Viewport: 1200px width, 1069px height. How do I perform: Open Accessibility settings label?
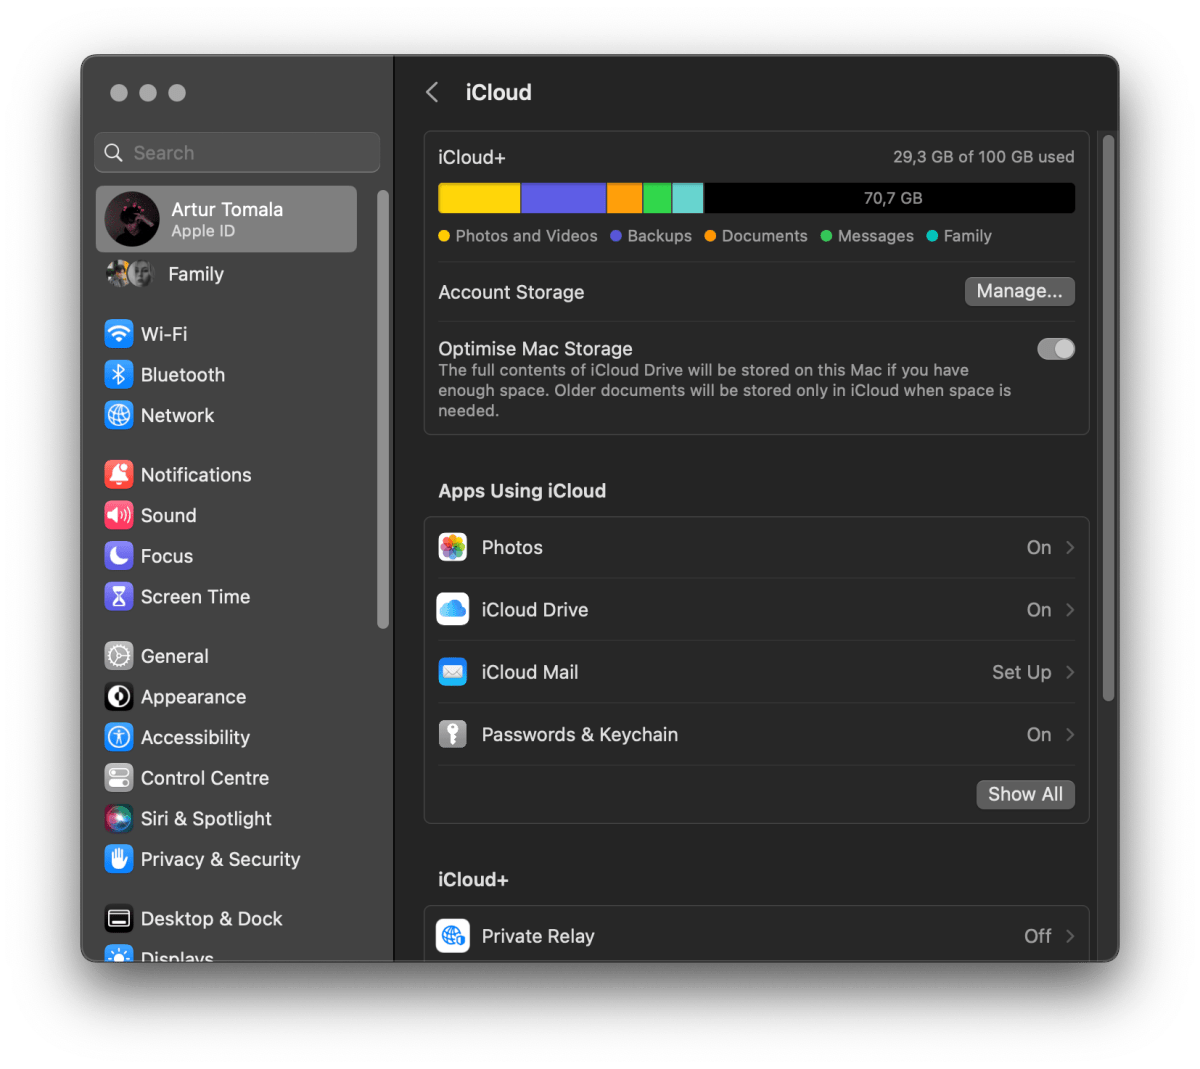(195, 738)
